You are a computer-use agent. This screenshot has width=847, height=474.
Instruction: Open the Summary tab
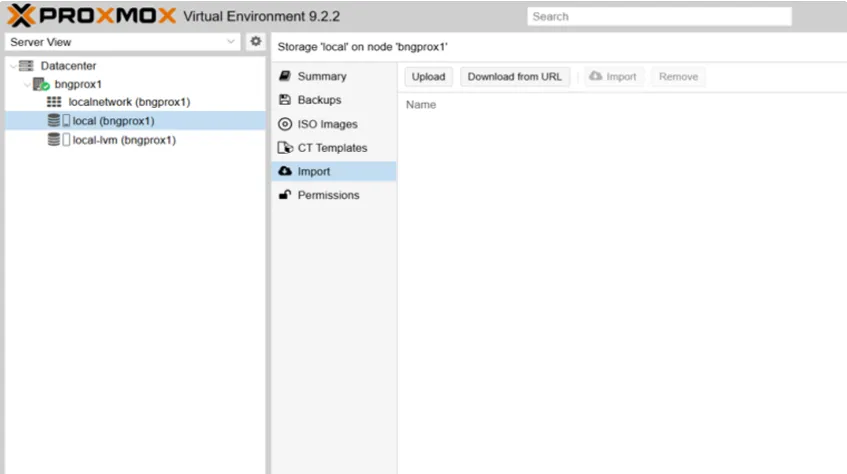tap(334, 76)
